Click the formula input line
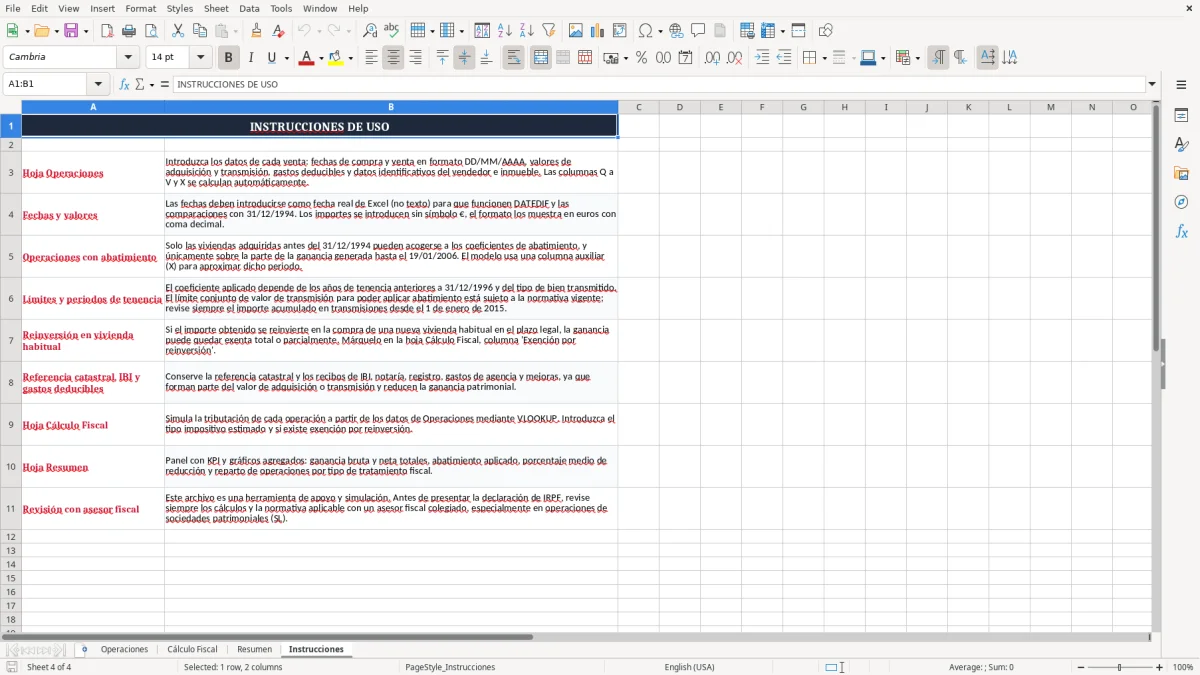This screenshot has width=1200, height=675. 659,84
